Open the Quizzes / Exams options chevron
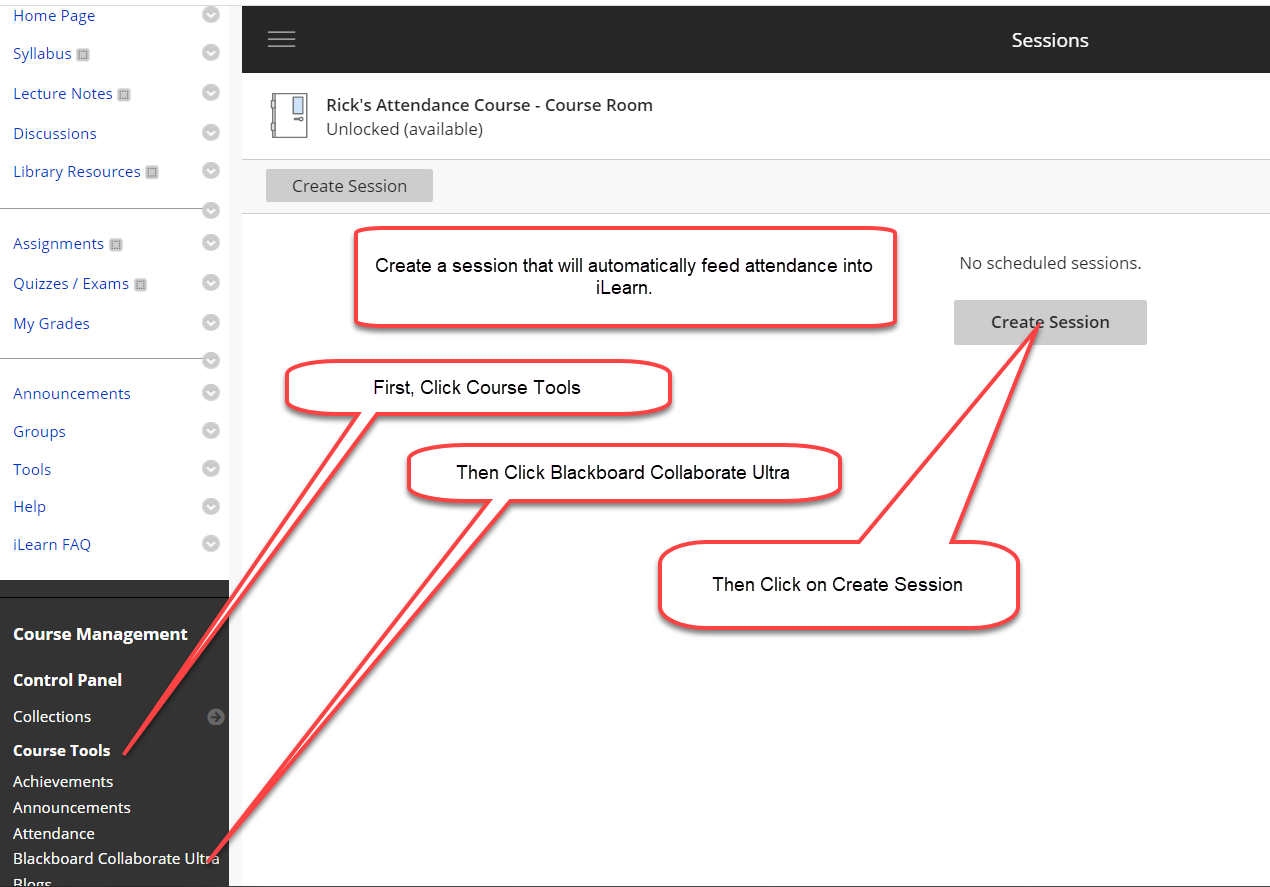The height and width of the screenshot is (887, 1270). tap(210, 283)
